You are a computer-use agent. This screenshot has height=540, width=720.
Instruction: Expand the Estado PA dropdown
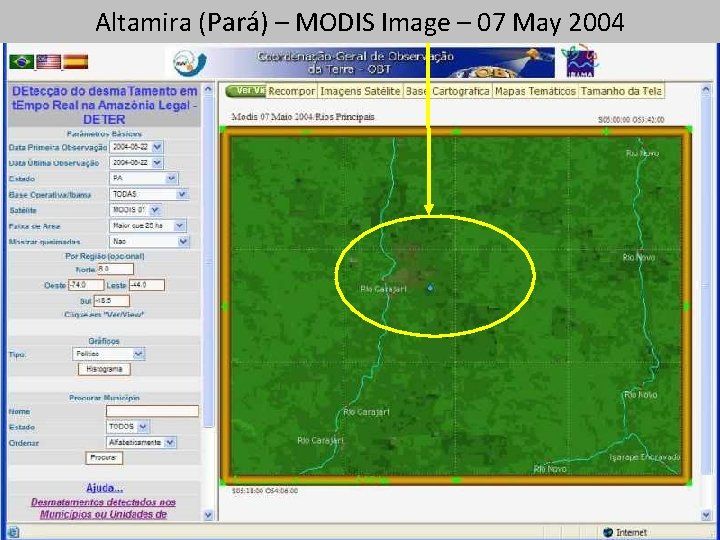click(171, 178)
